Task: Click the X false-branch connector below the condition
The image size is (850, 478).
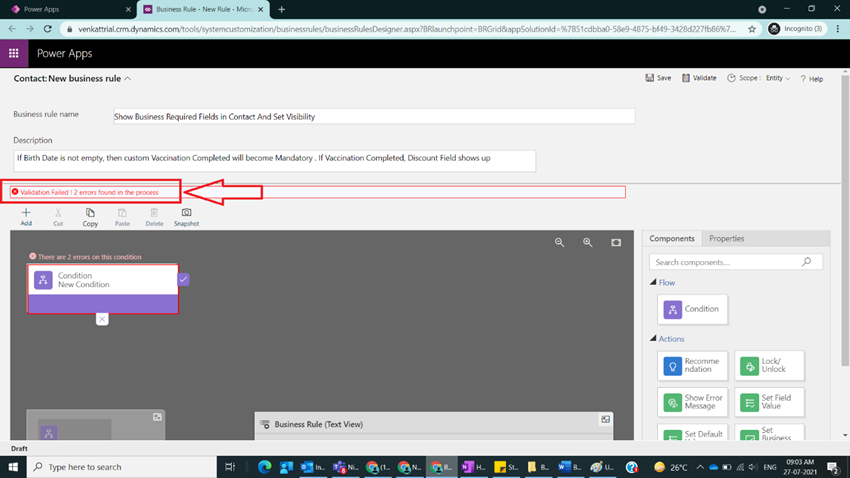Action: tap(102, 319)
